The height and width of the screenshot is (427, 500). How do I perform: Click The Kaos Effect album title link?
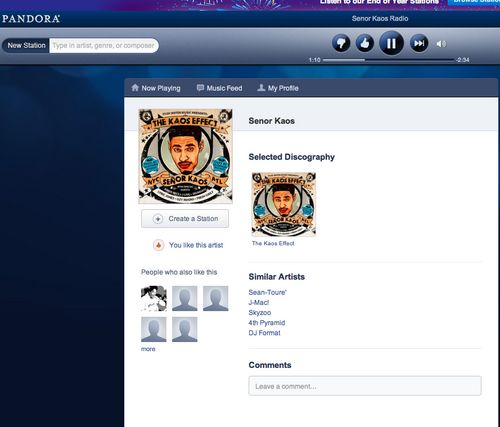pyautogui.click(x=273, y=243)
